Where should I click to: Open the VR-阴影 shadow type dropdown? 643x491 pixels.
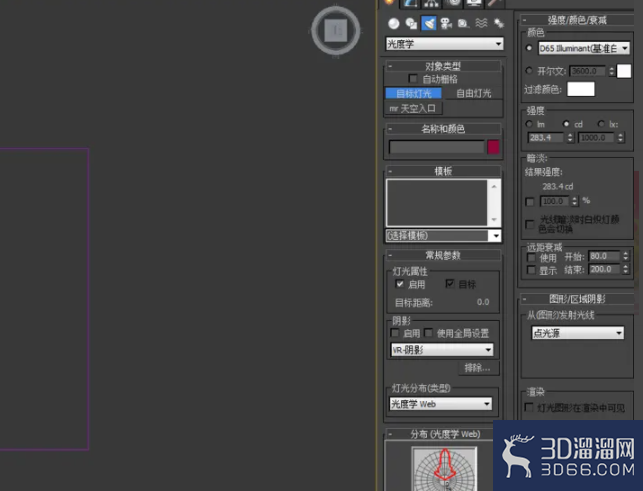[x=442, y=350]
